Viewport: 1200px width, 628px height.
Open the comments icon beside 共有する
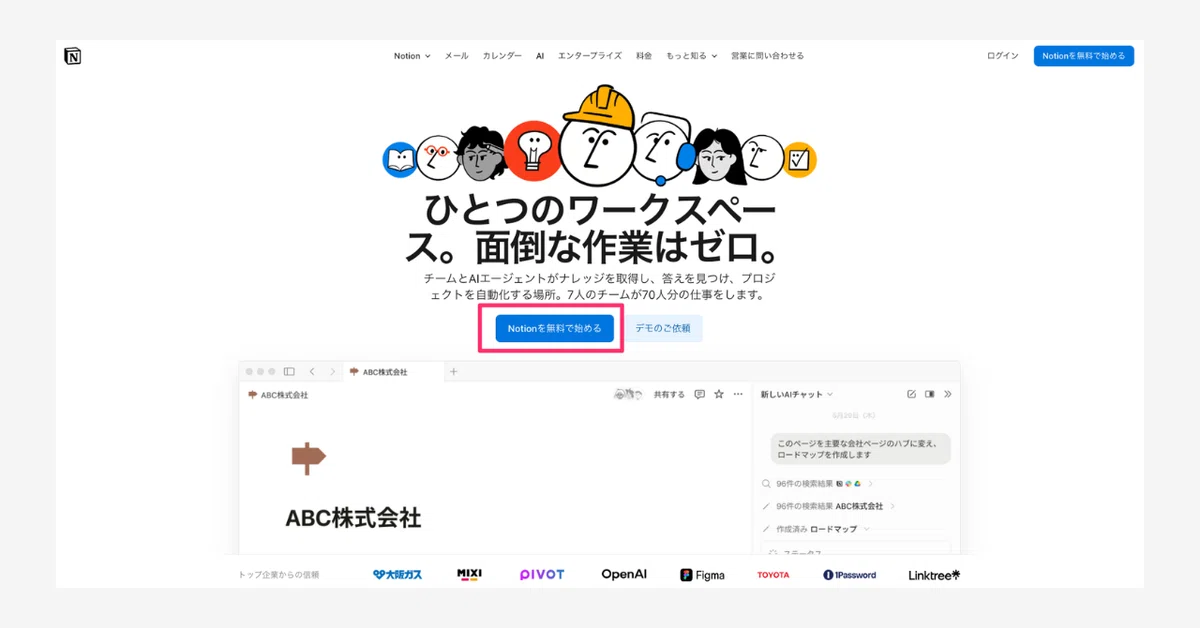699,394
